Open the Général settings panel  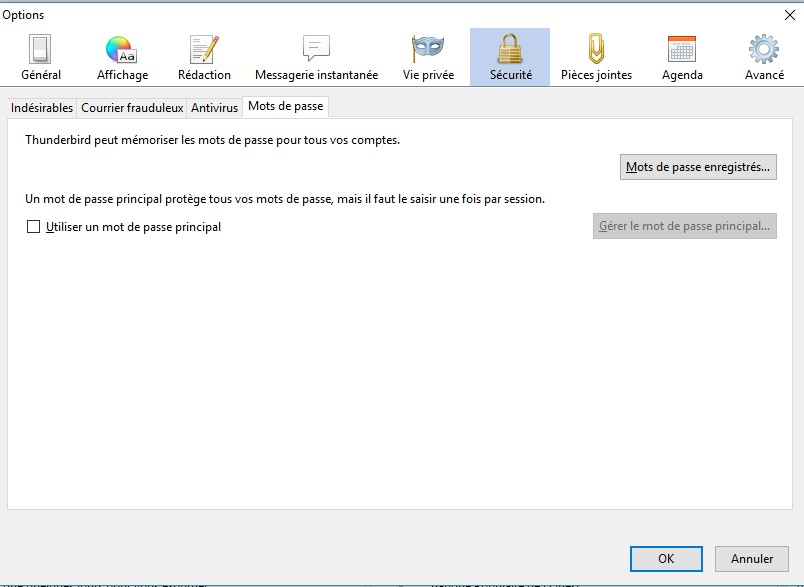(x=39, y=53)
